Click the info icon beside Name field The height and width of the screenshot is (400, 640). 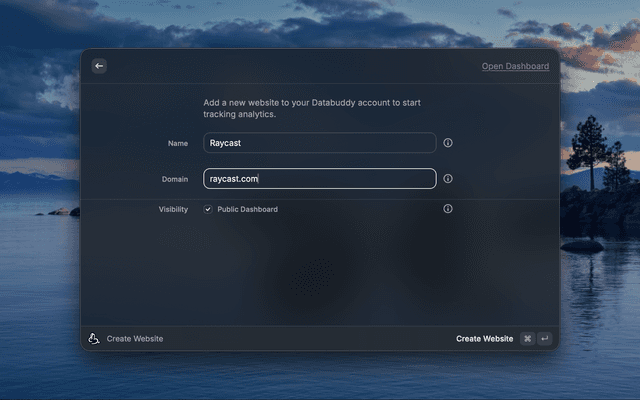tap(448, 143)
